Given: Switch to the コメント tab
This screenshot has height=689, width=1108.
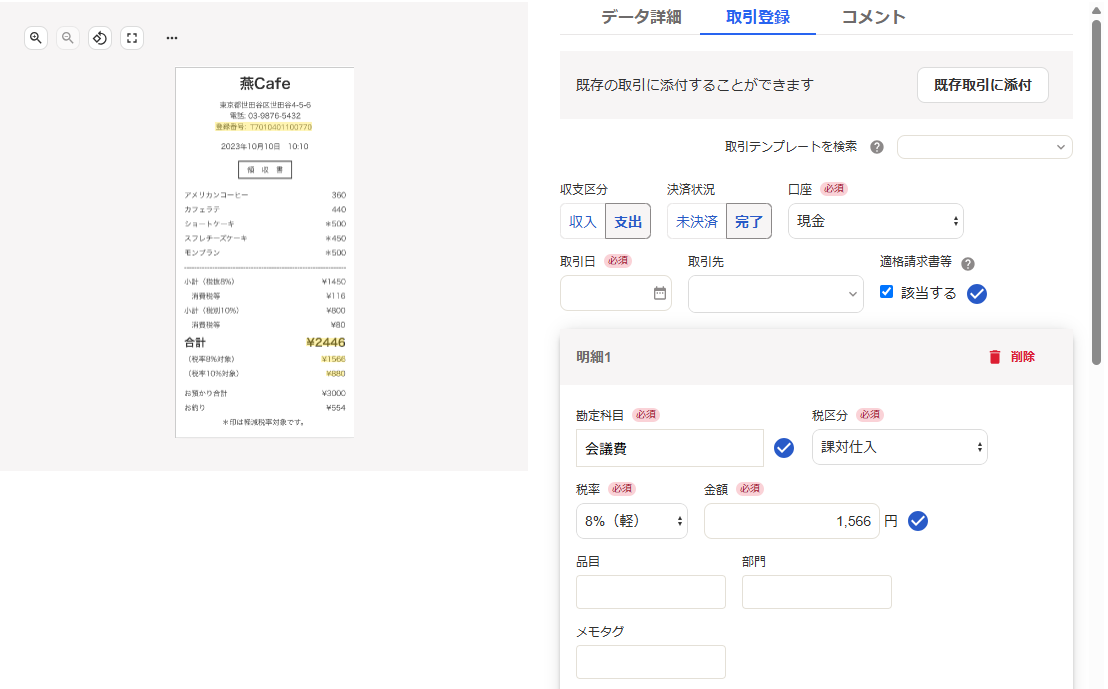Looking at the screenshot, I should 873,17.
